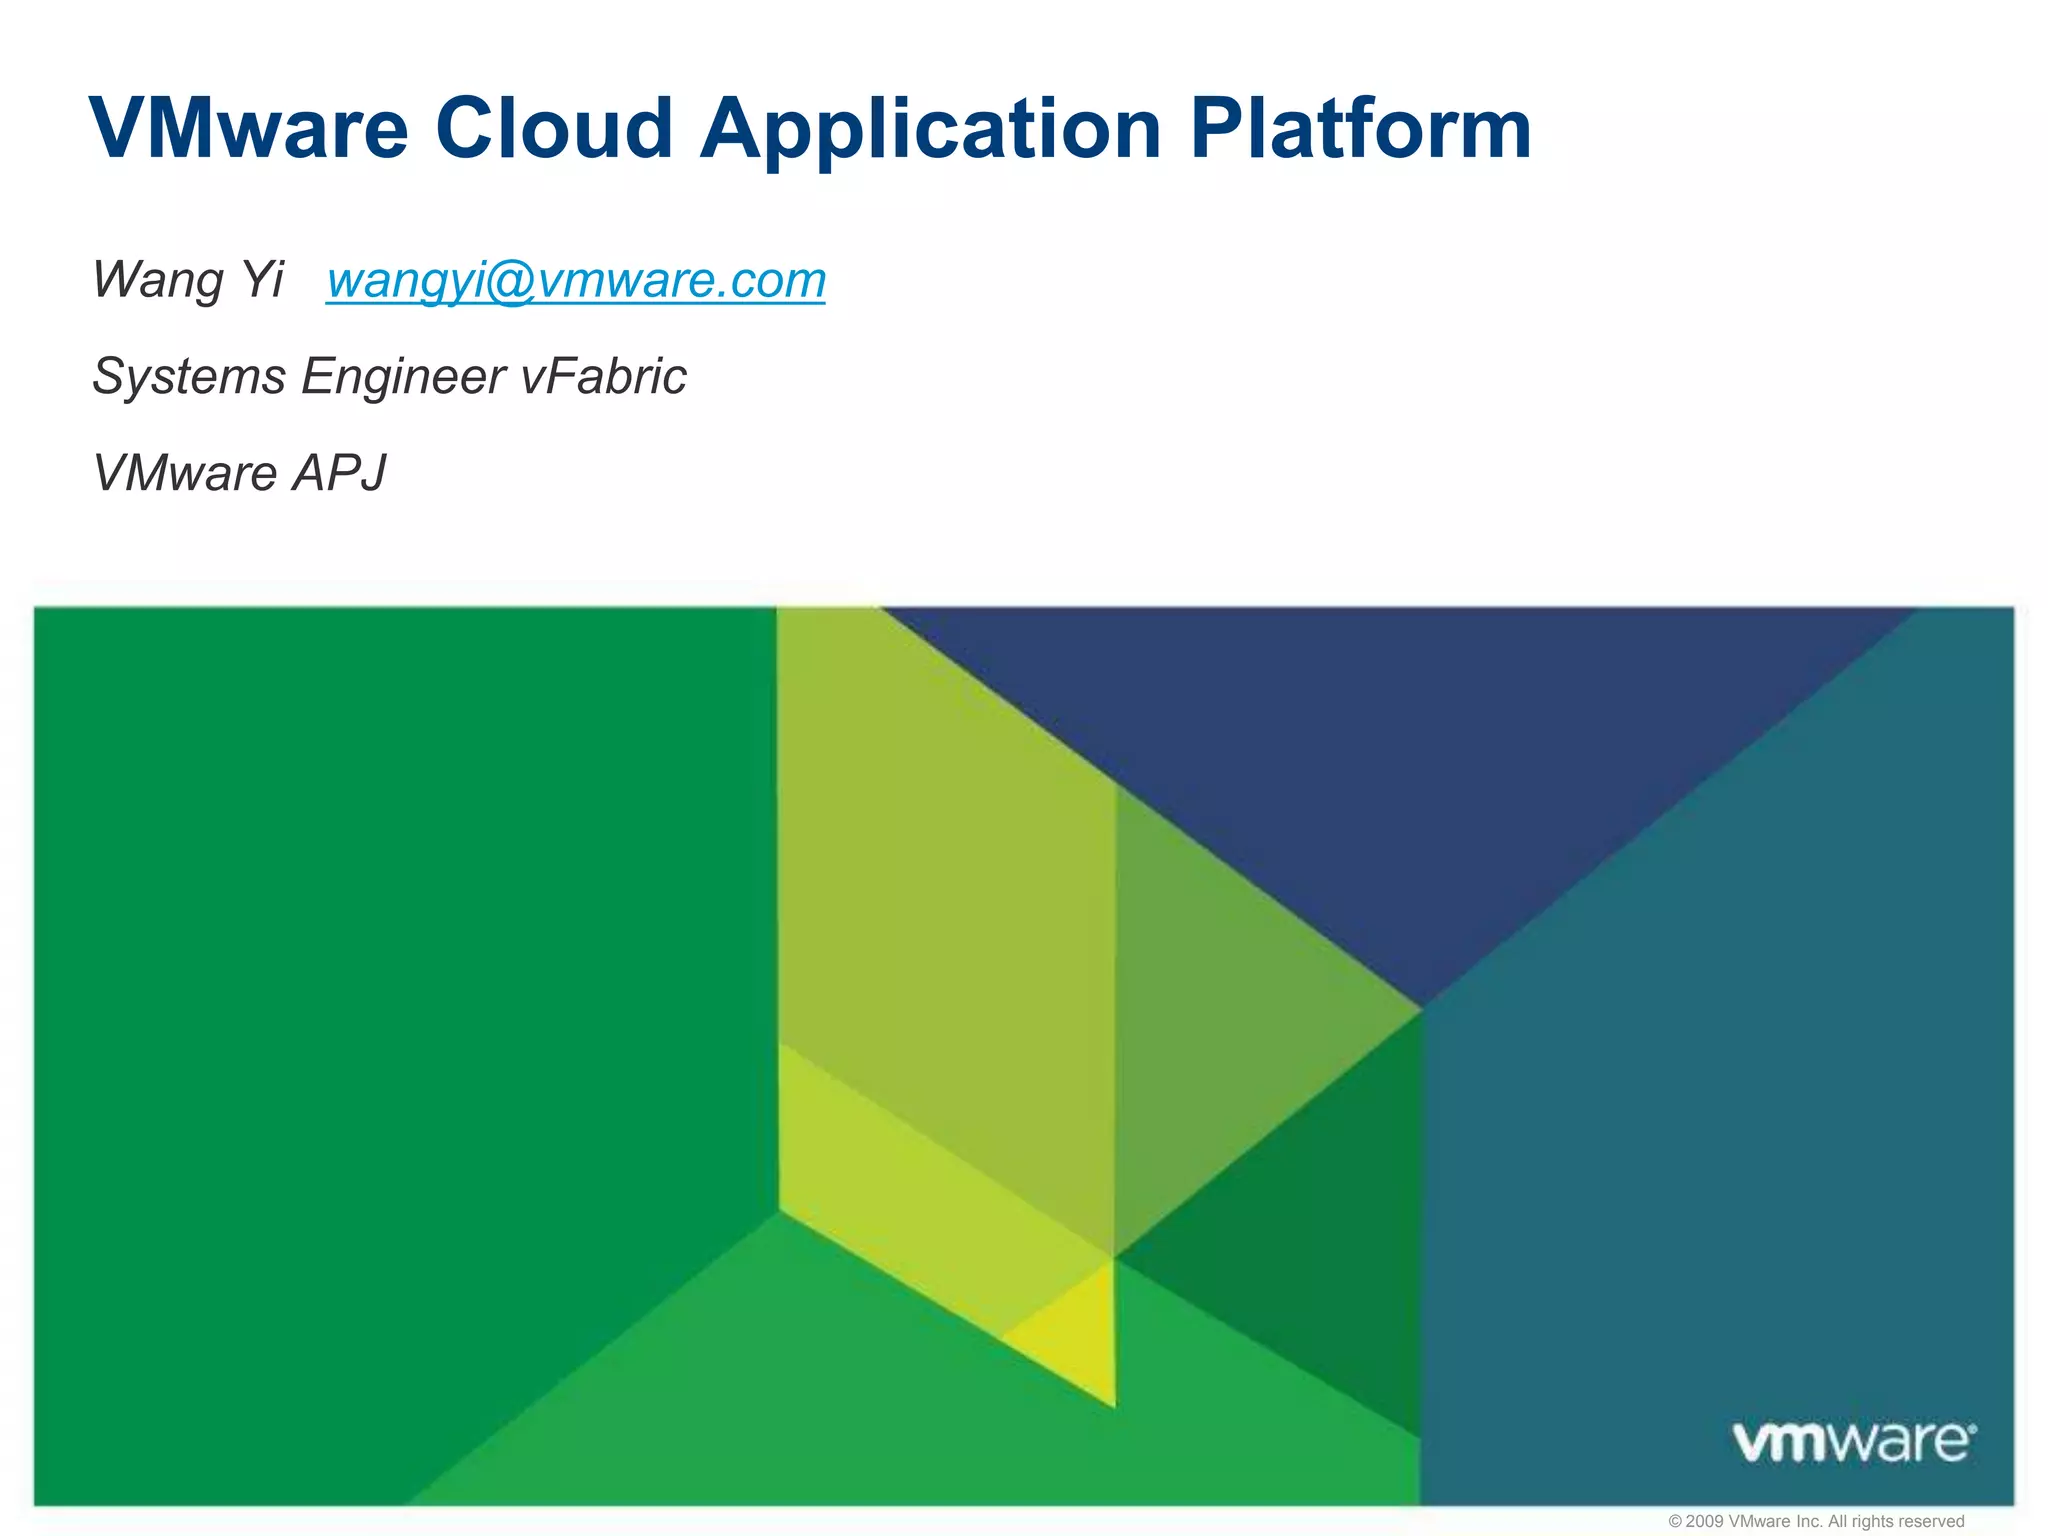Viewport: 2048px width, 1536px height.
Task: Click the vmware logo in the banner
Action: (1853, 1441)
